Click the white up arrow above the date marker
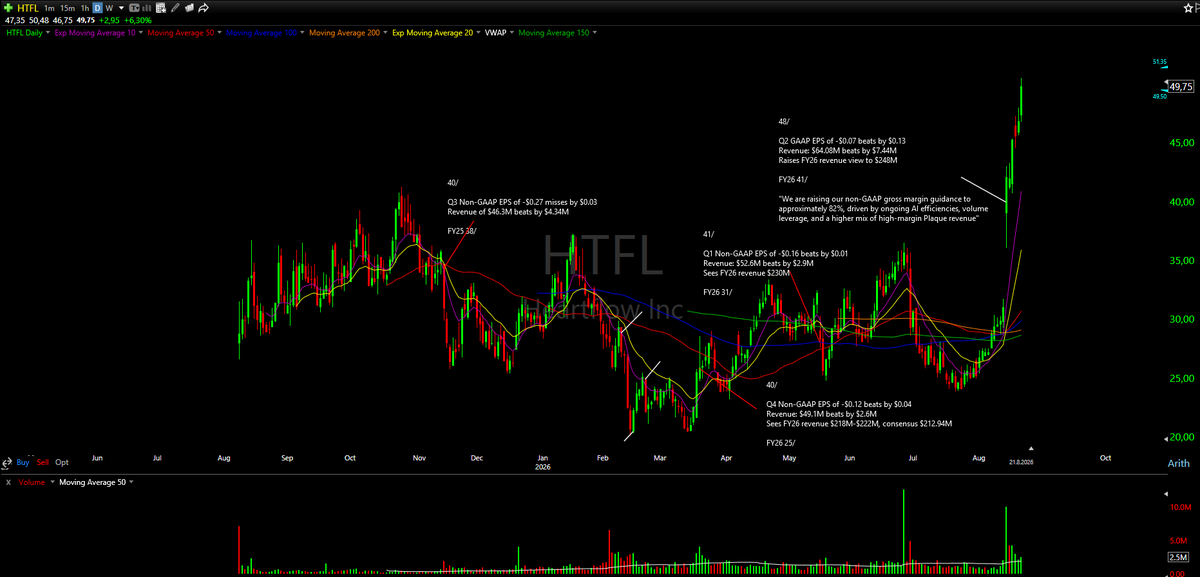 tap(1031, 449)
